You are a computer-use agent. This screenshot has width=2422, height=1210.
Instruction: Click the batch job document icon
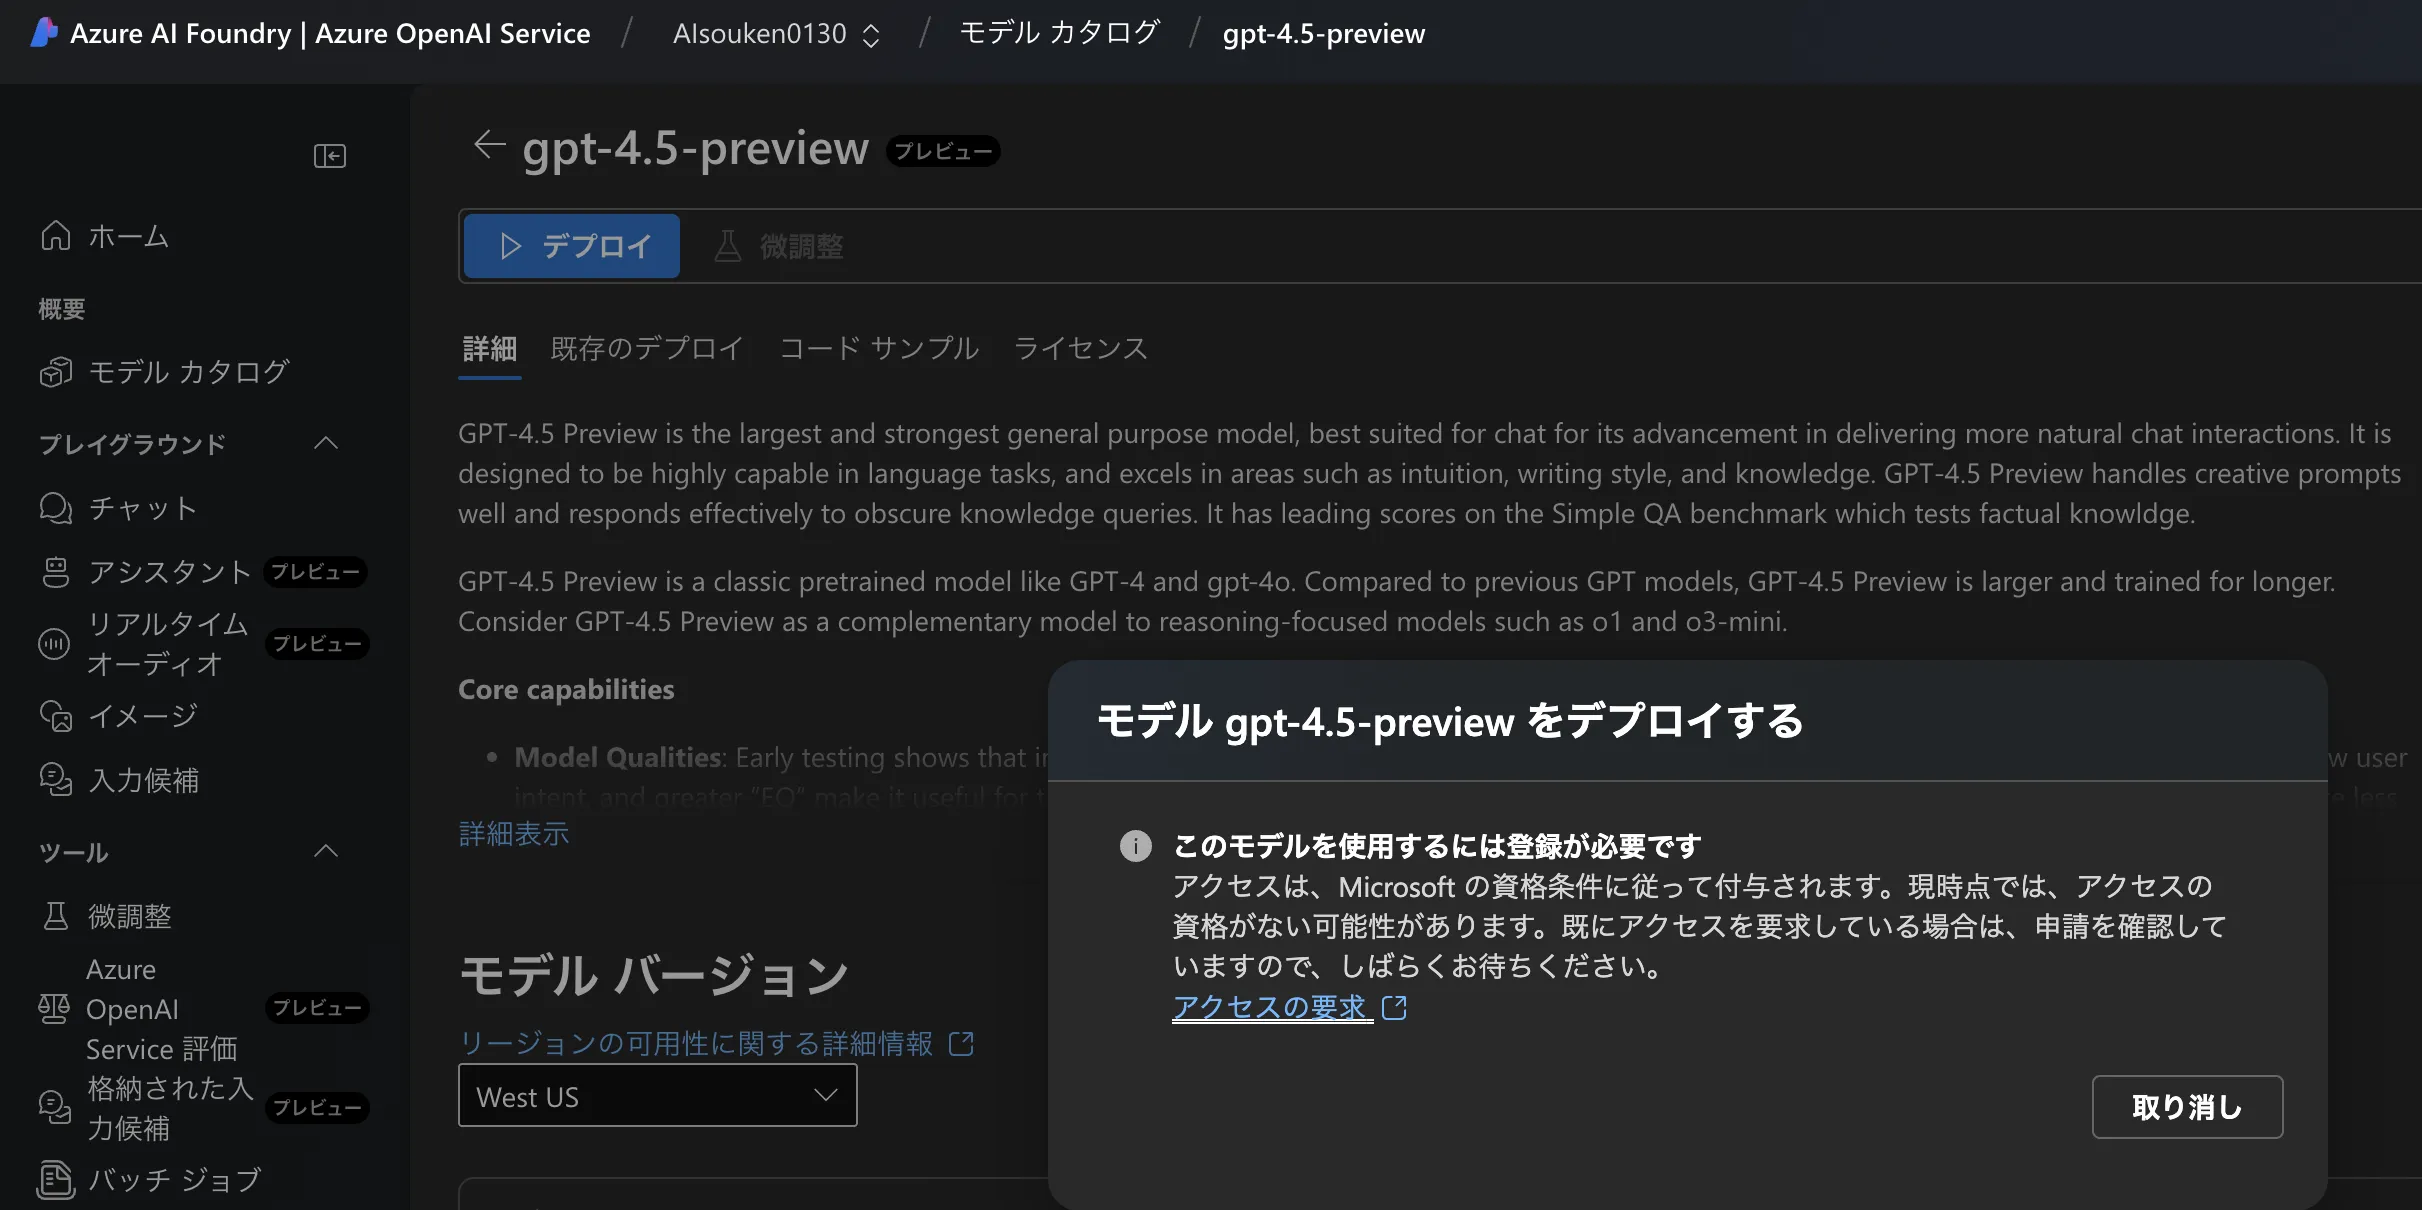[56, 1180]
